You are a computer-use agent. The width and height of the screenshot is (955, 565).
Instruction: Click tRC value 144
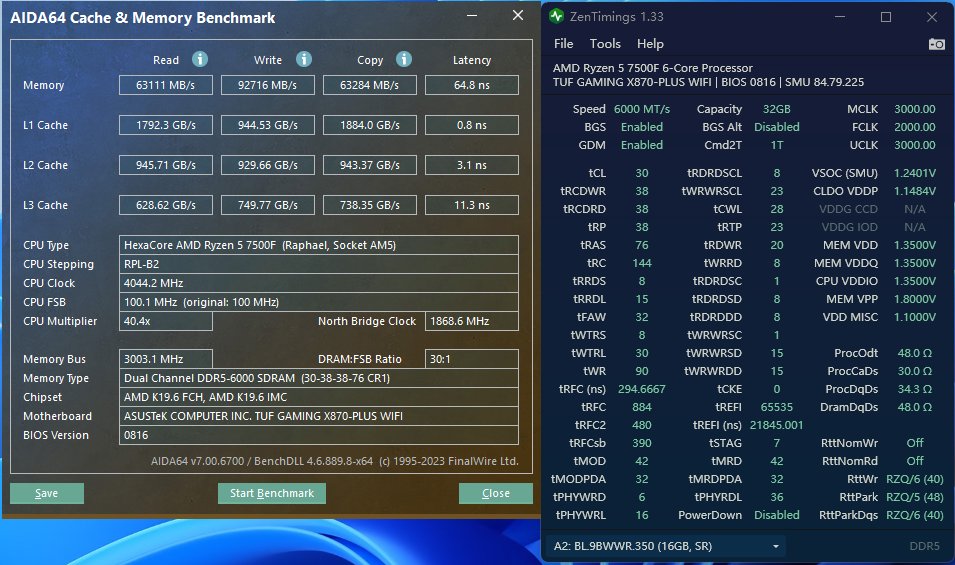point(642,263)
